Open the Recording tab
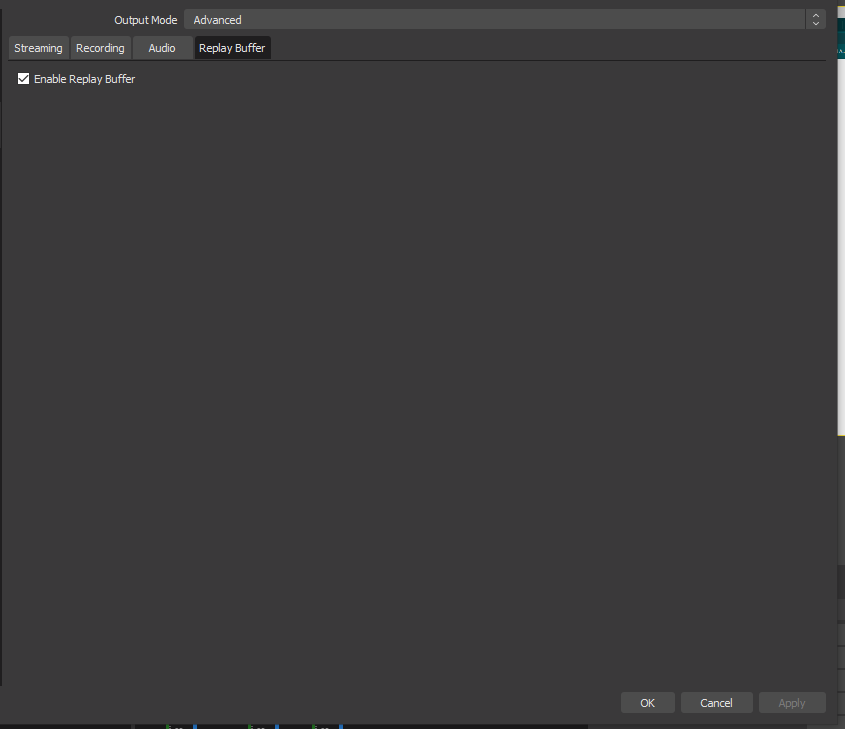 [100, 47]
